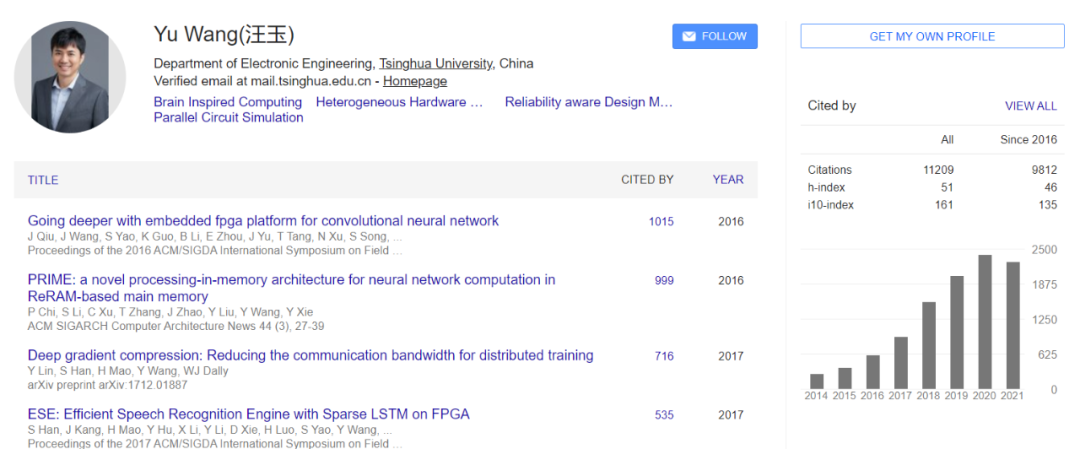Select the Heterogeneous Hardware interest tag

[399, 102]
